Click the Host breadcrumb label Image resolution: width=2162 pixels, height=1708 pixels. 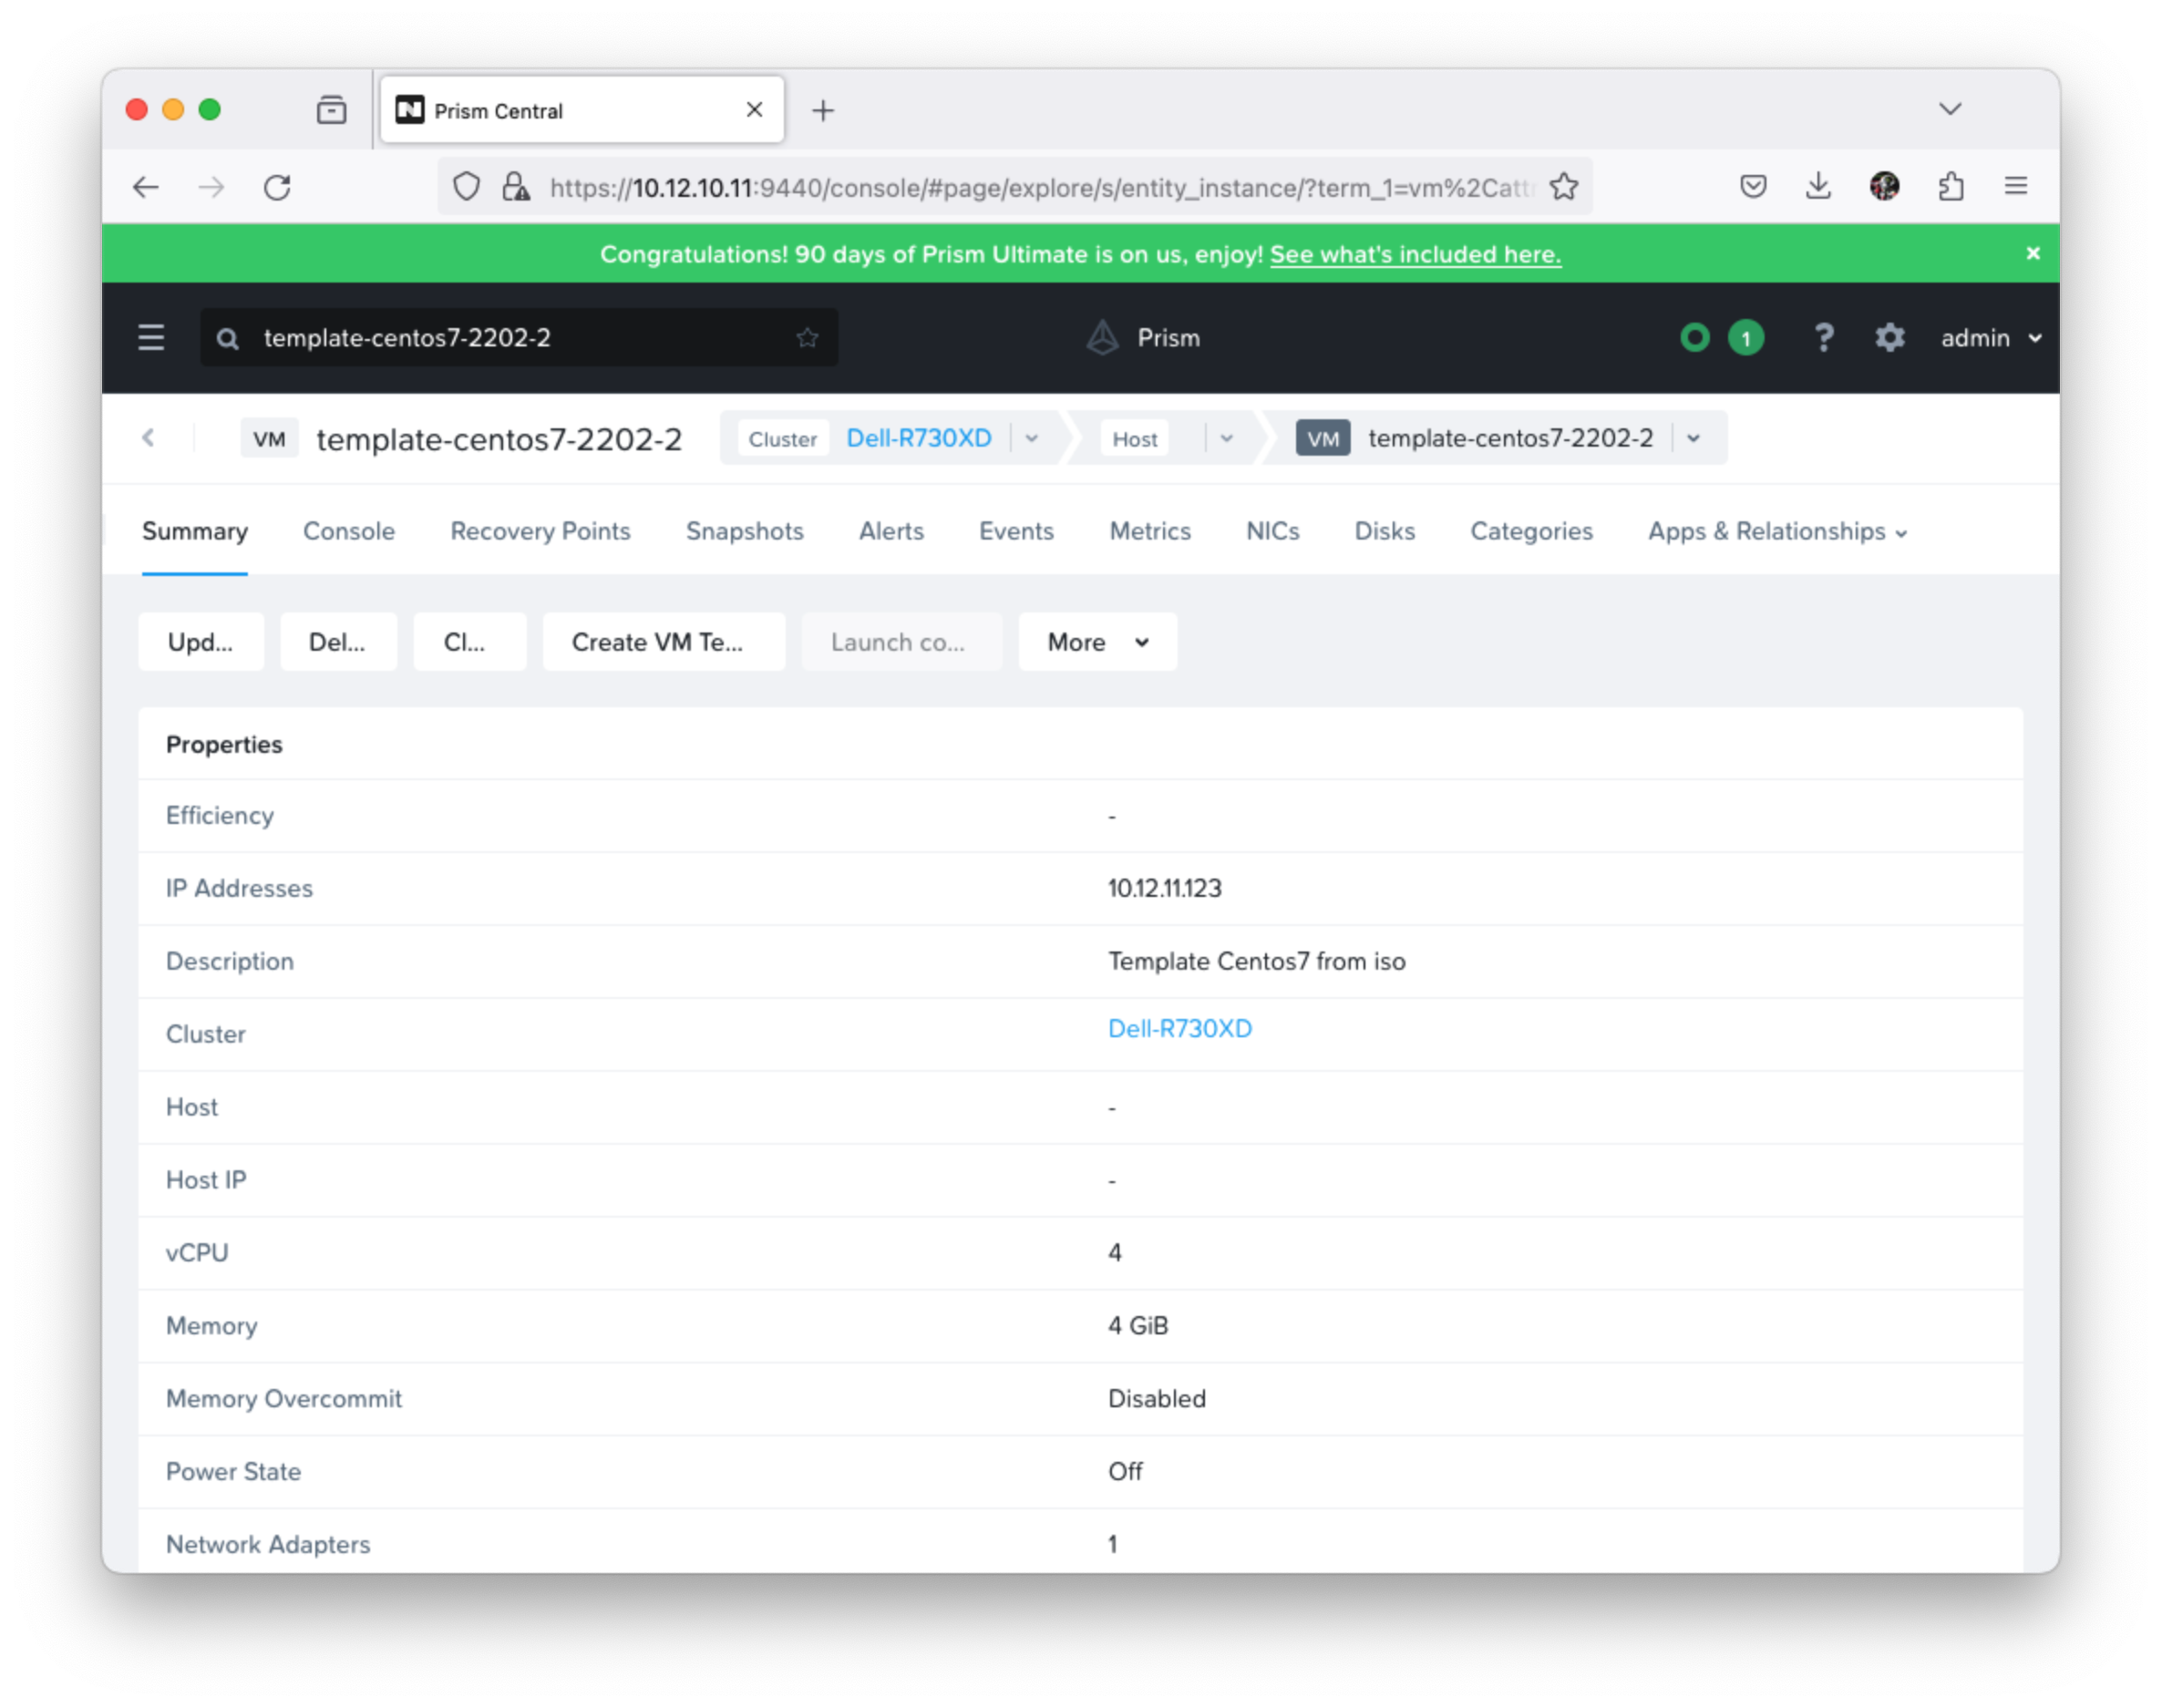point(1135,439)
